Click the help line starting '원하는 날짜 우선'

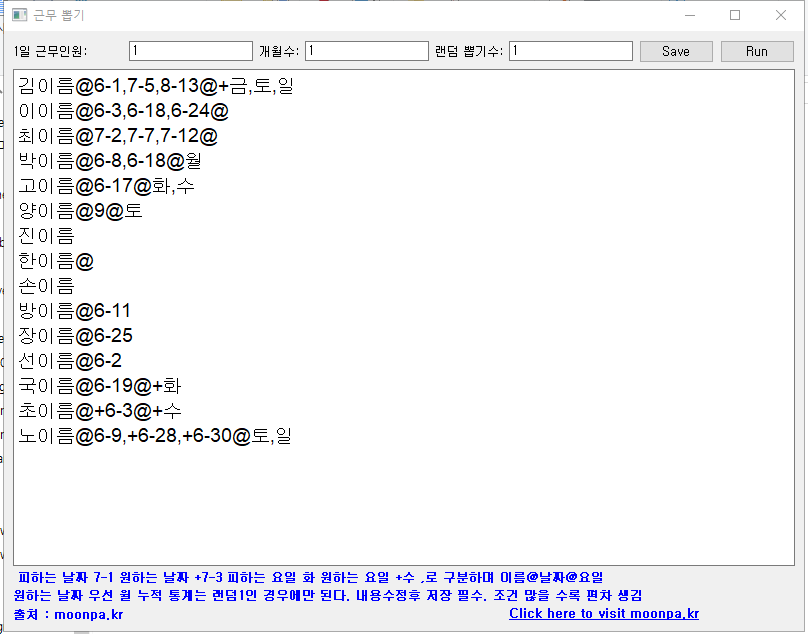click(x=328, y=596)
